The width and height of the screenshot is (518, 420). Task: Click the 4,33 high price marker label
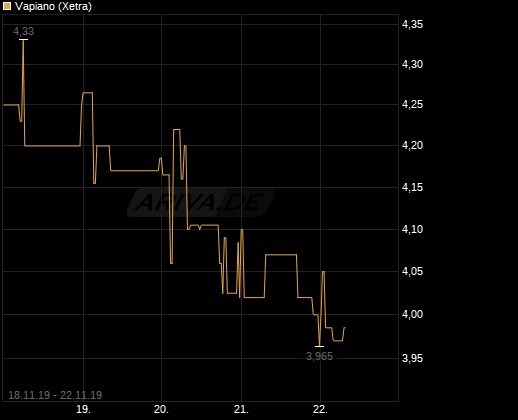pyautogui.click(x=23, y=31)
